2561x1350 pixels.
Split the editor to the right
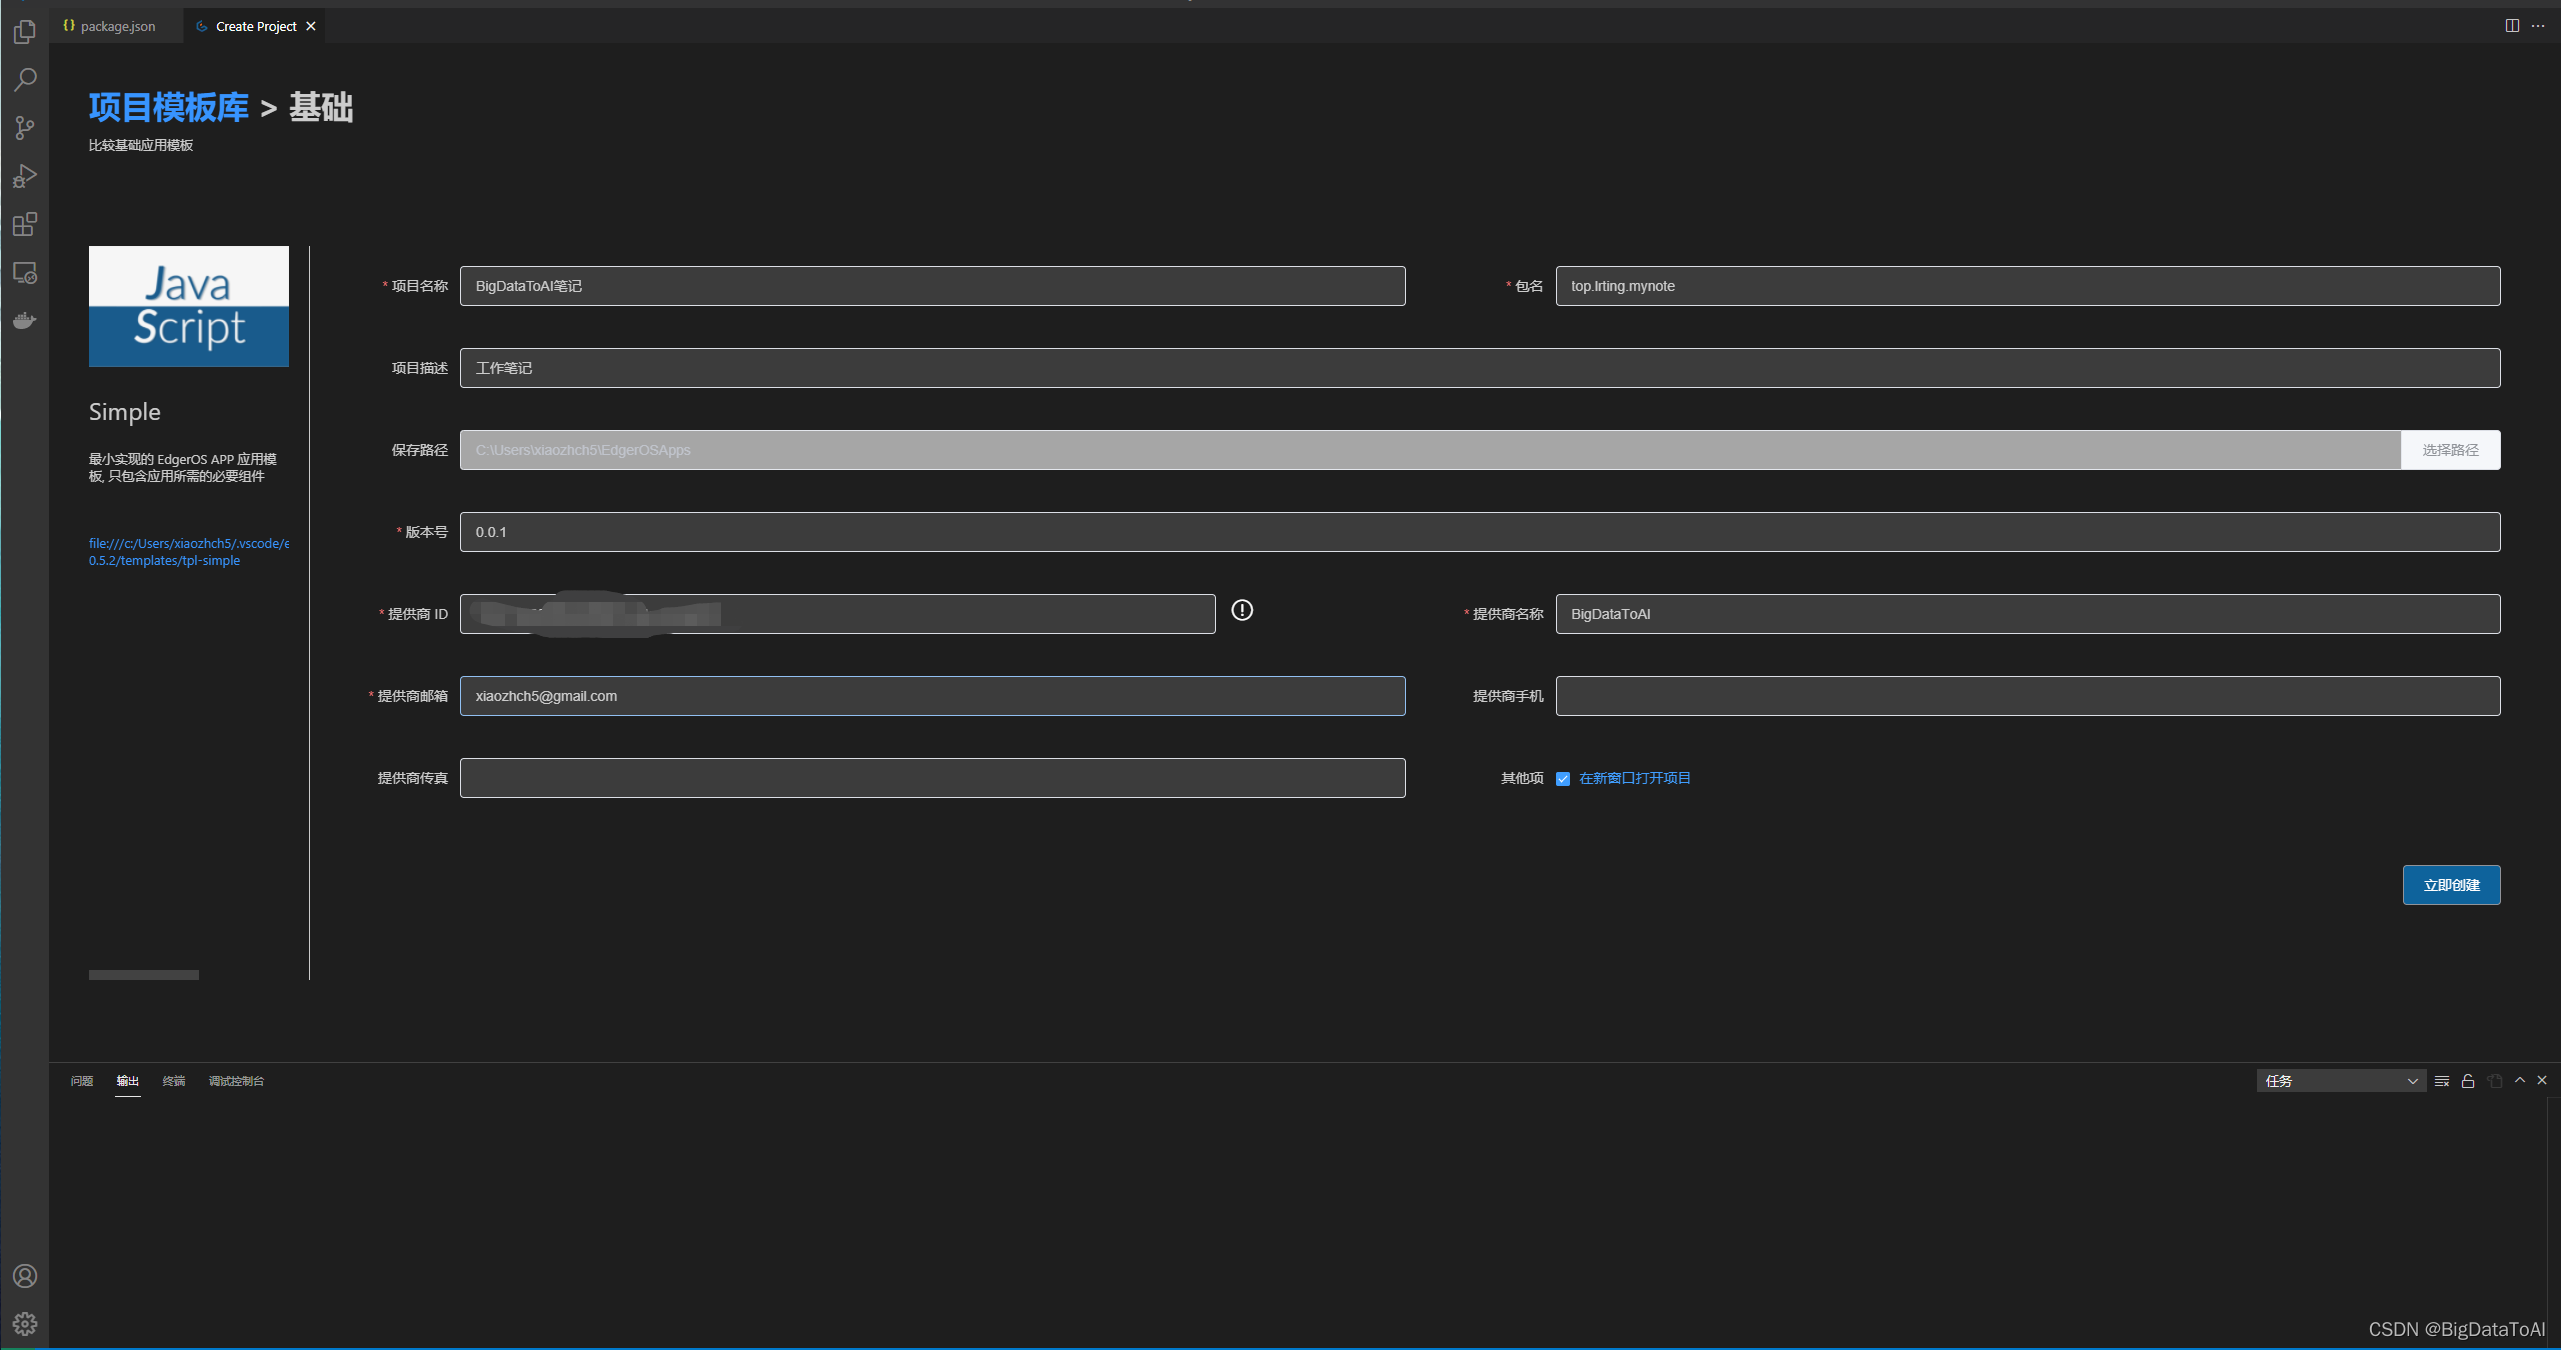pos(2512,26)
